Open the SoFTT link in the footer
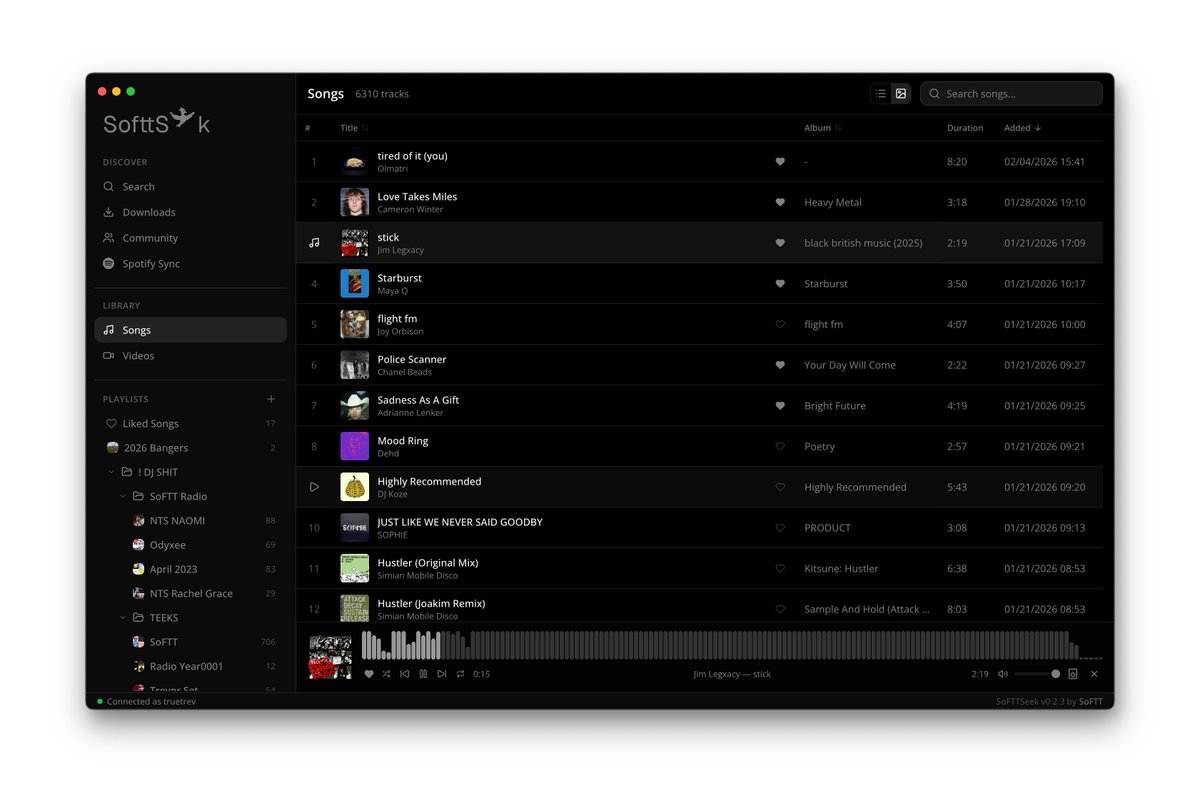Viewport: 1200px width, 808px height. coord(1090,702)
